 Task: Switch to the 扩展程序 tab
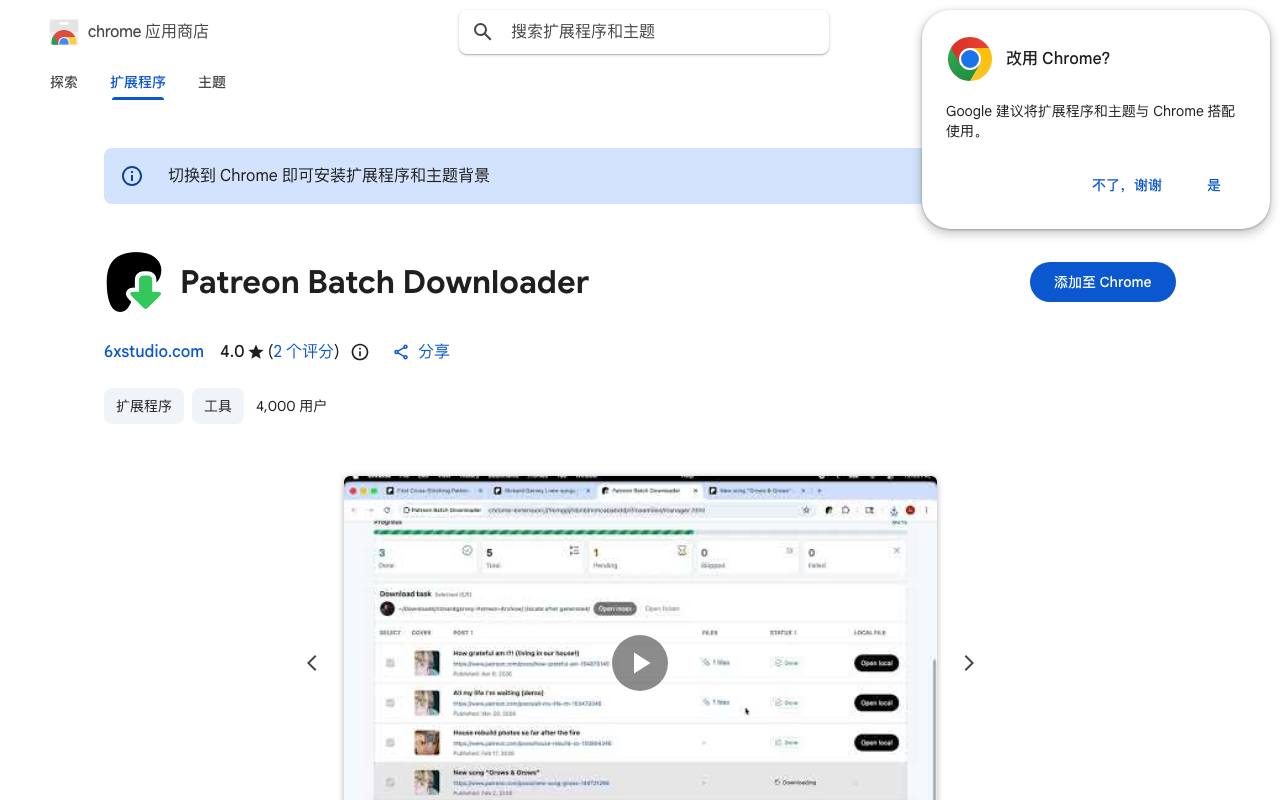[138, 82]
